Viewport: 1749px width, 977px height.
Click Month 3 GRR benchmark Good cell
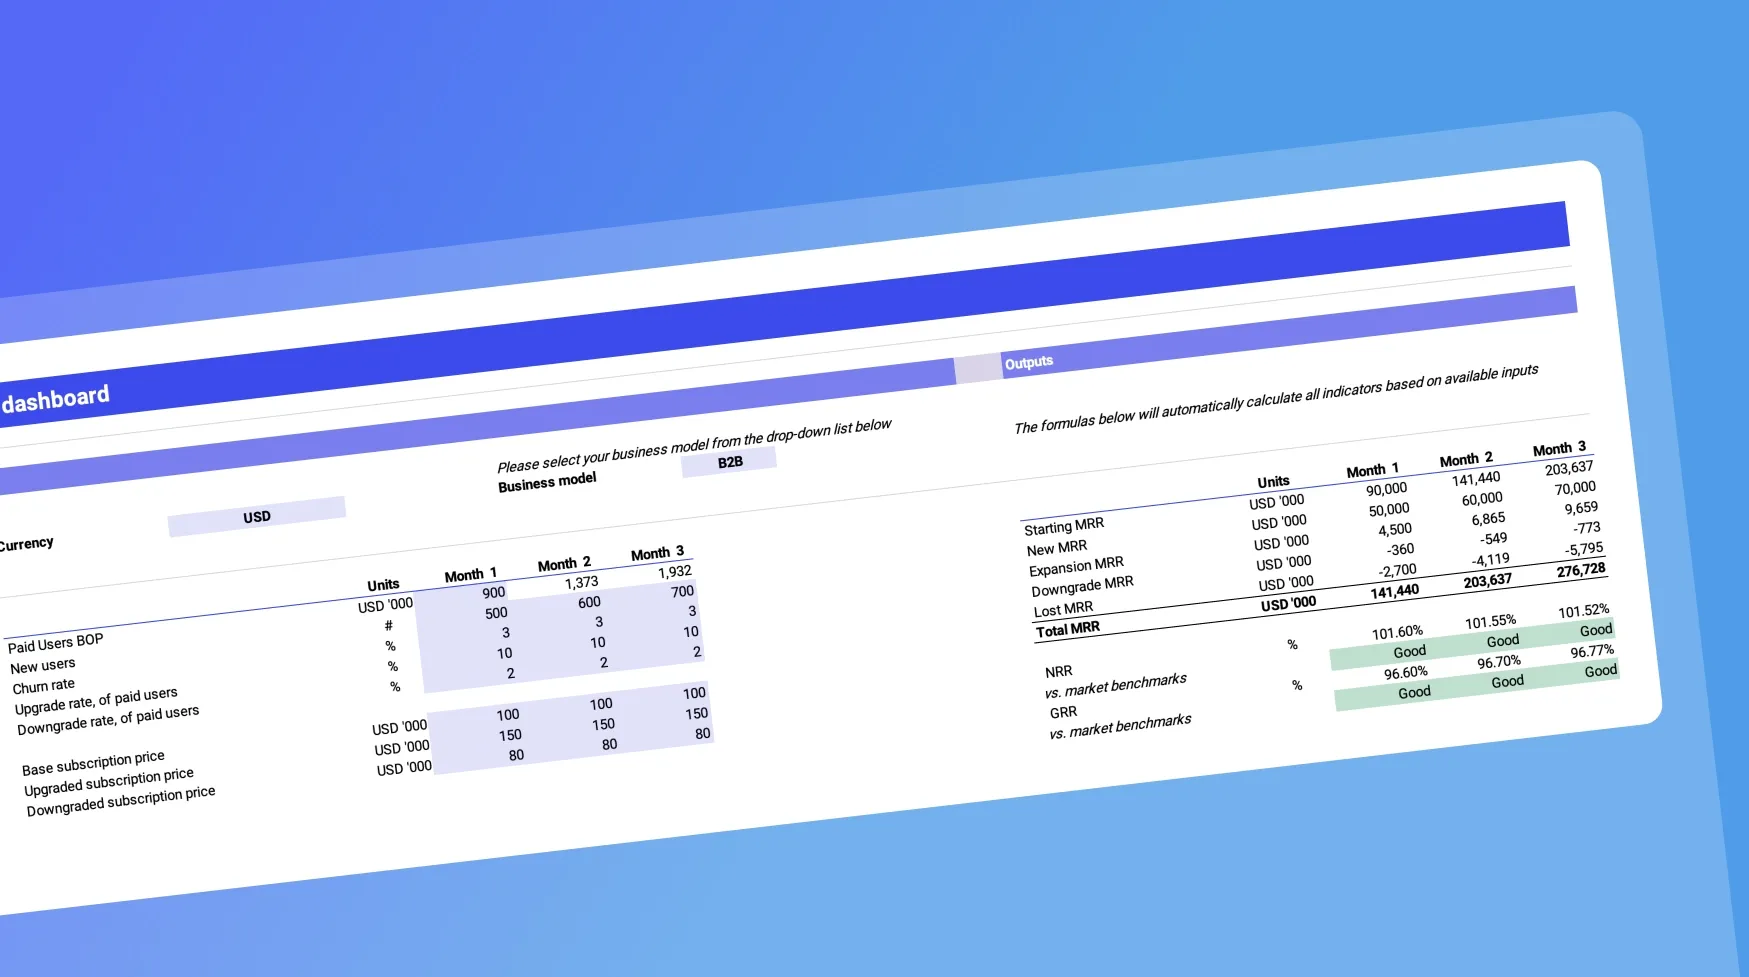(1599, 671)
